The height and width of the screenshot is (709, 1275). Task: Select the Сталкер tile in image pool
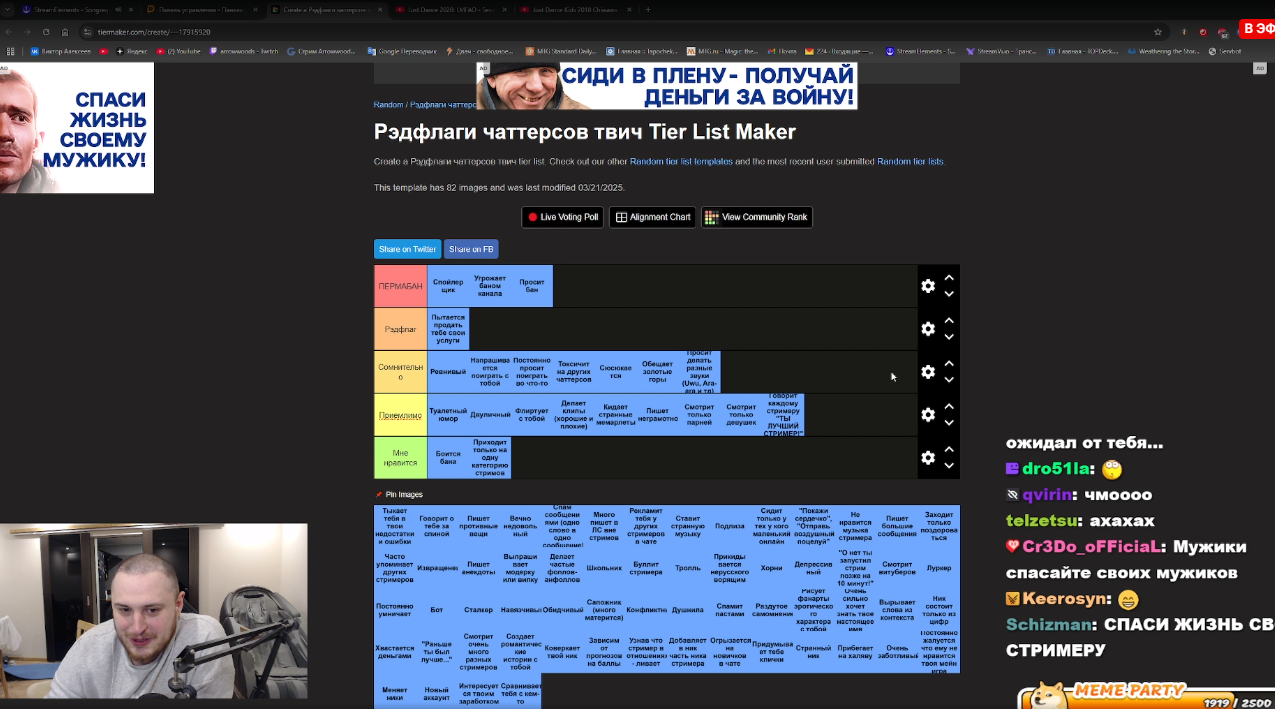(478, 610)
